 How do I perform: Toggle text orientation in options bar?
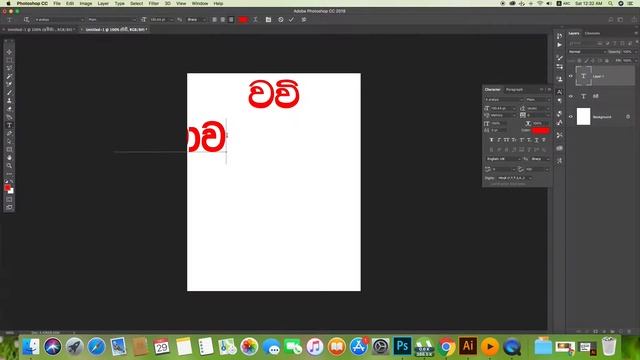(27, 20)
